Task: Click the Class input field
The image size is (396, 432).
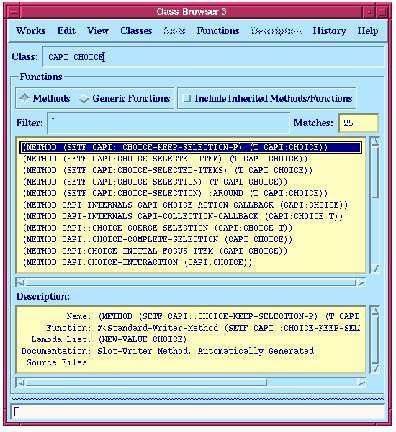Action: pos(213,57)
